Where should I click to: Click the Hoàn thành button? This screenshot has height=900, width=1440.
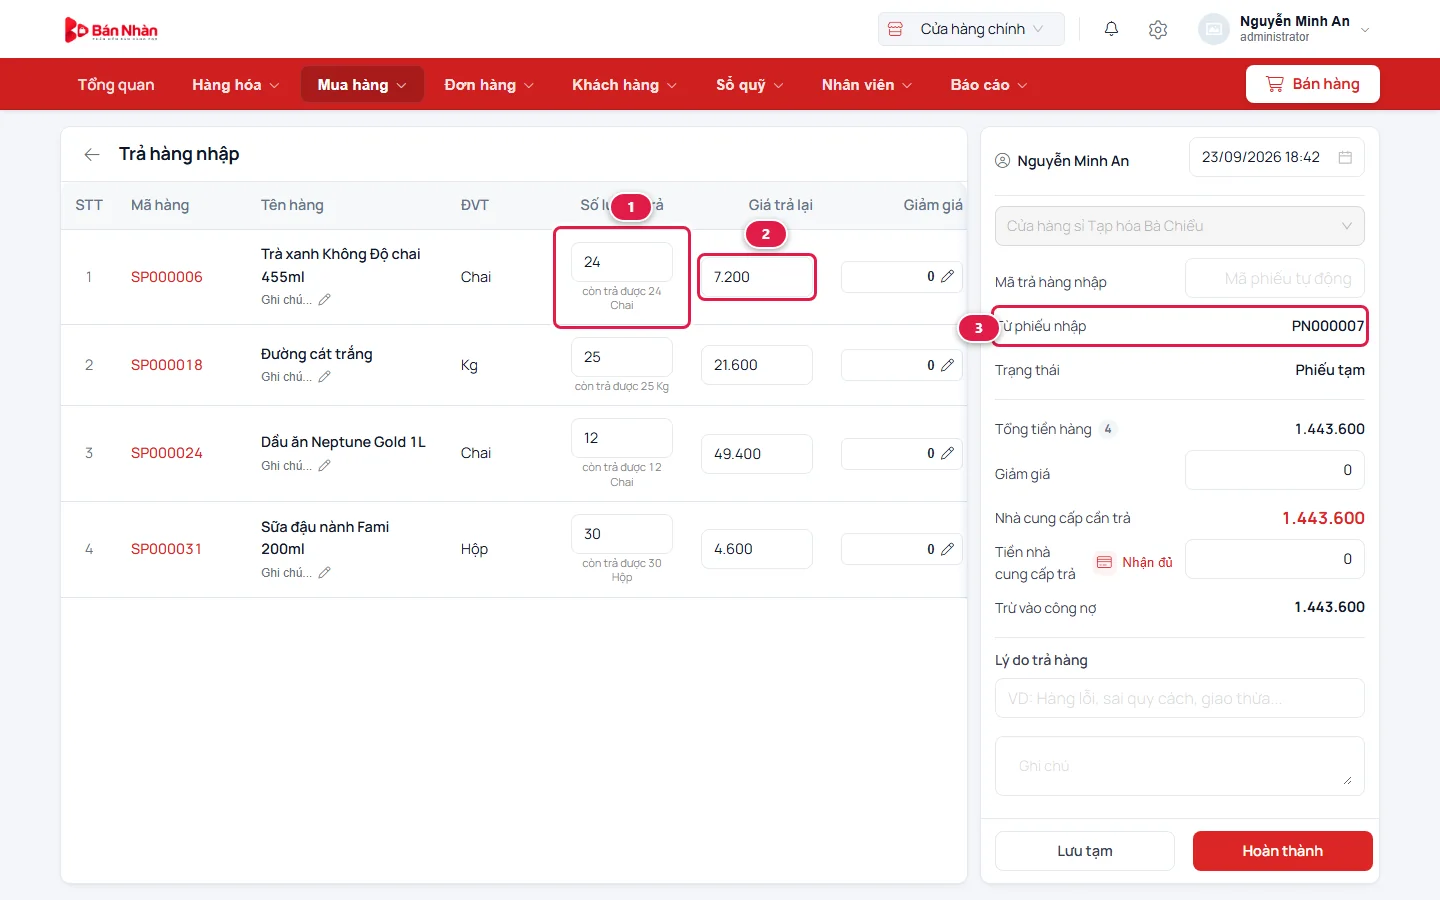(1283, 851)
